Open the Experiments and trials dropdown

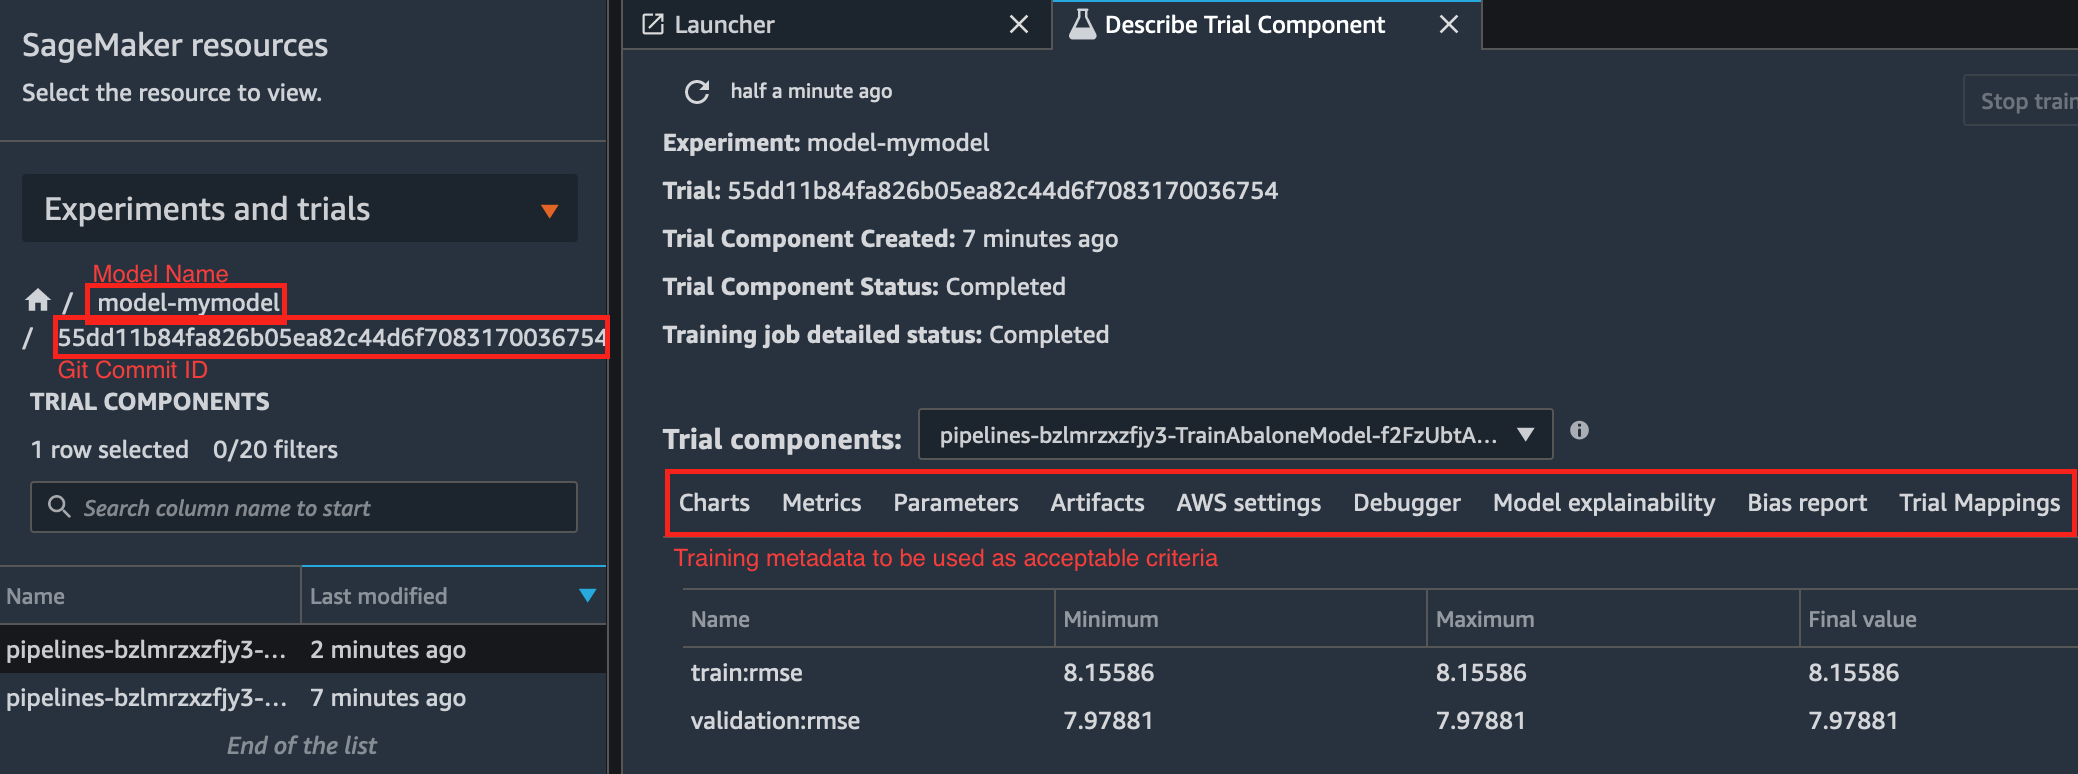pyautogui.click(x=300, y=208)
